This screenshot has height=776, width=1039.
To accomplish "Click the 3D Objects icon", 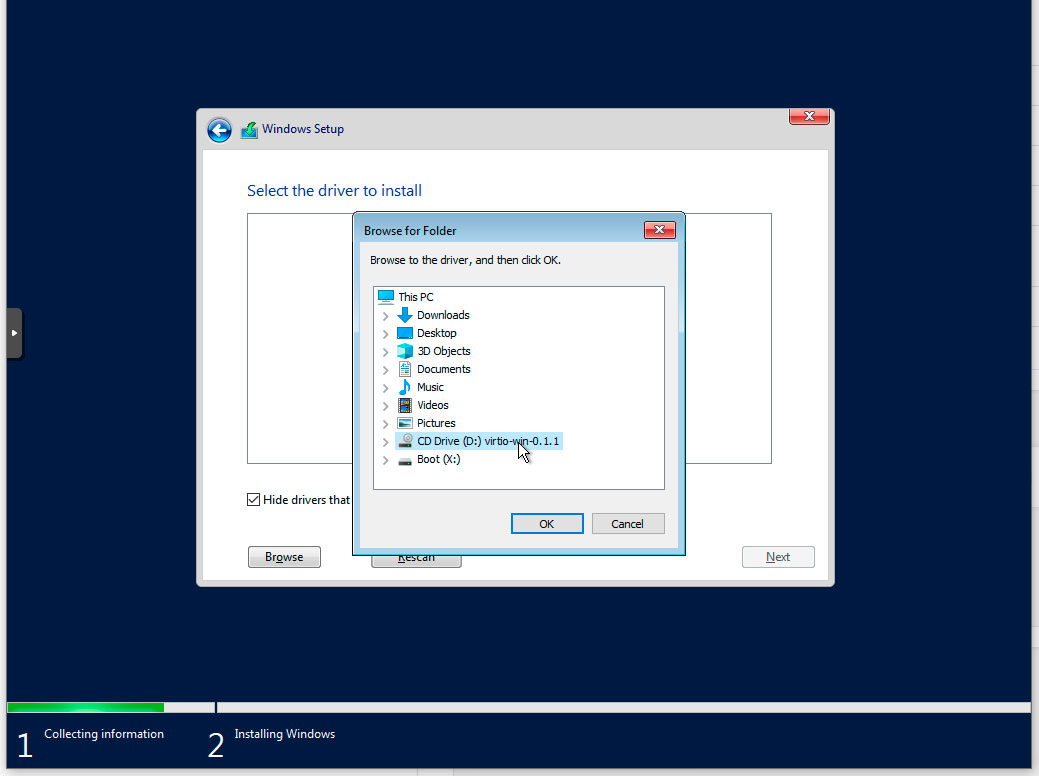I will pos(404,351).
